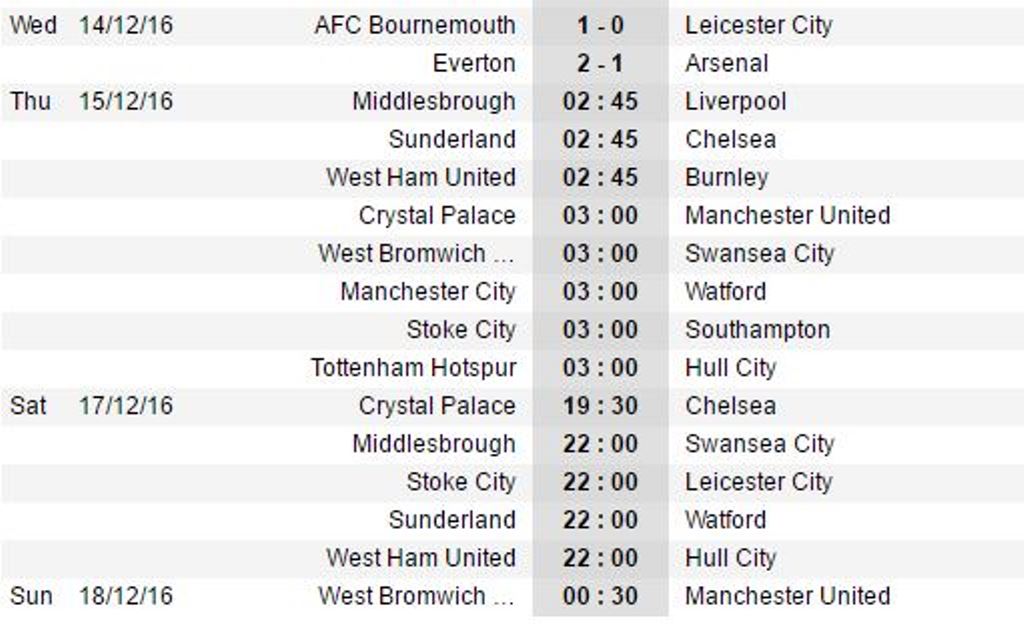
Task: Click Watford opposite Manchester City
Action: click(x=726, y=291)
